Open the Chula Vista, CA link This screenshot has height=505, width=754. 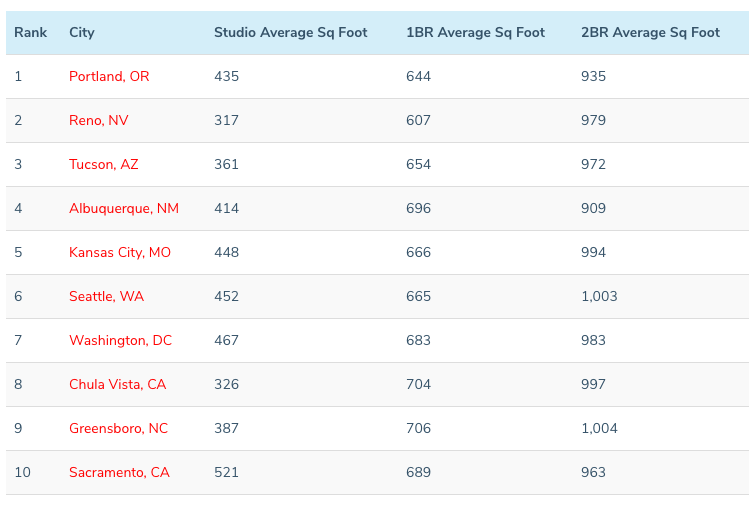tap(117, 385)
